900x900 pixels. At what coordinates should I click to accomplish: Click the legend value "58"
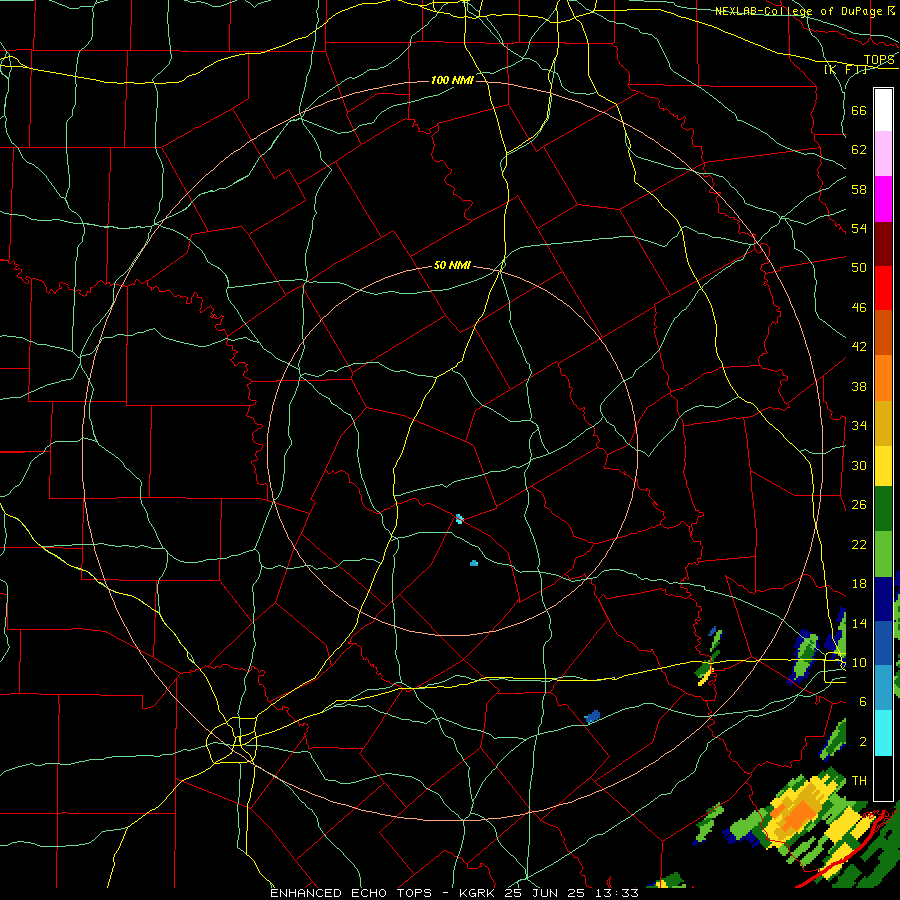click(x=859, y=189)
